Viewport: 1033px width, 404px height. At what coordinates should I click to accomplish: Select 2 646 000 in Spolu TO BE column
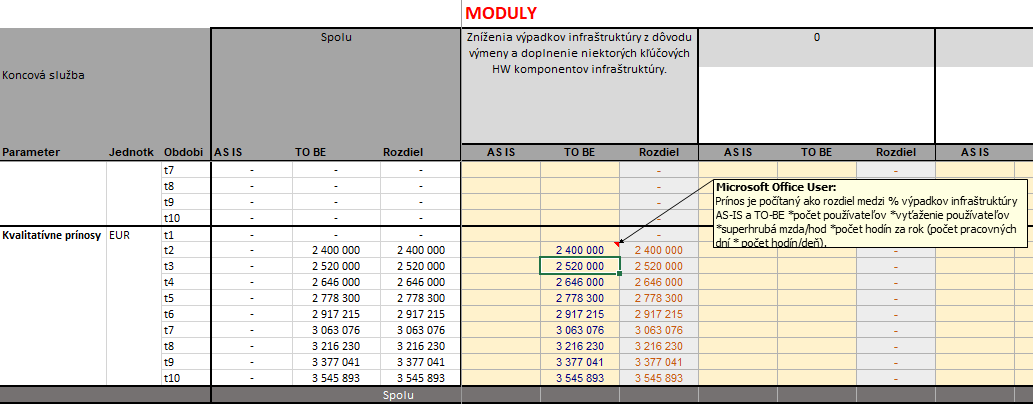336,282
